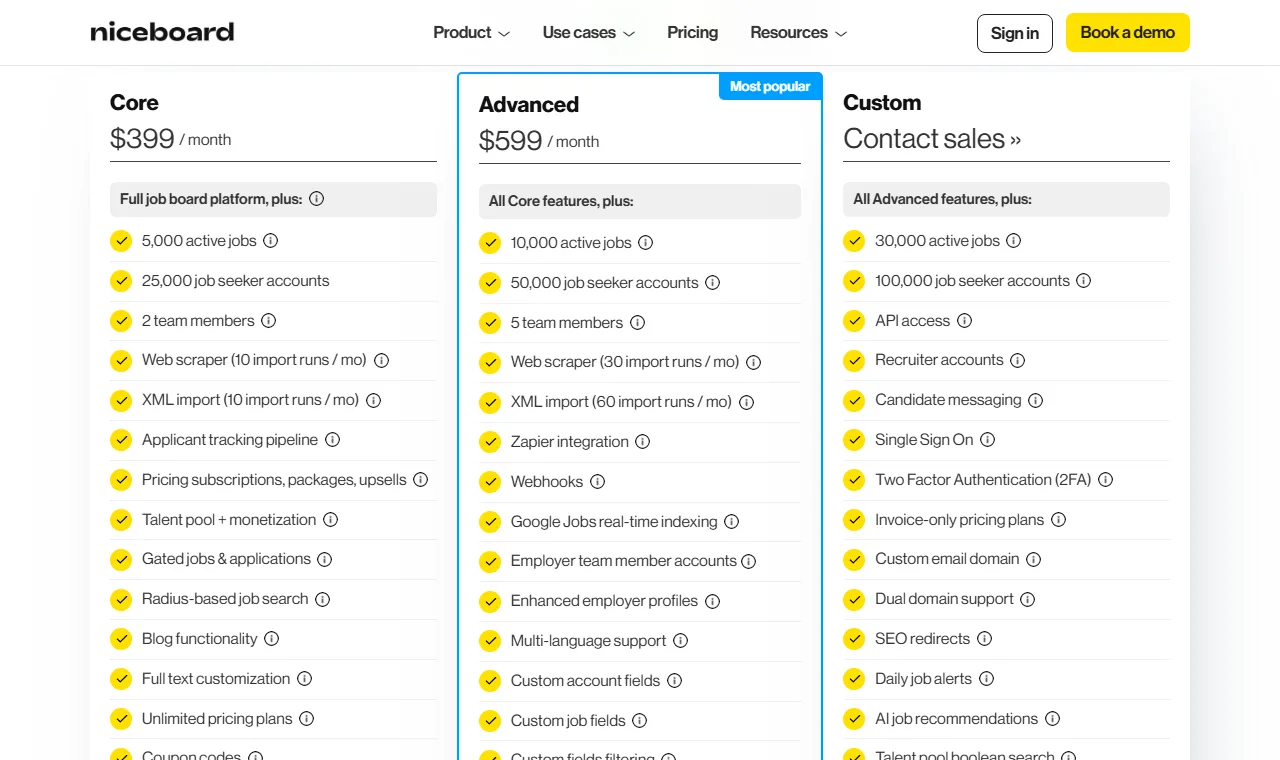The width and height of the screenshot is (1280, 760).
Task: Click info icon beside Enhanced employer profiles
Action: coord(712,601)
